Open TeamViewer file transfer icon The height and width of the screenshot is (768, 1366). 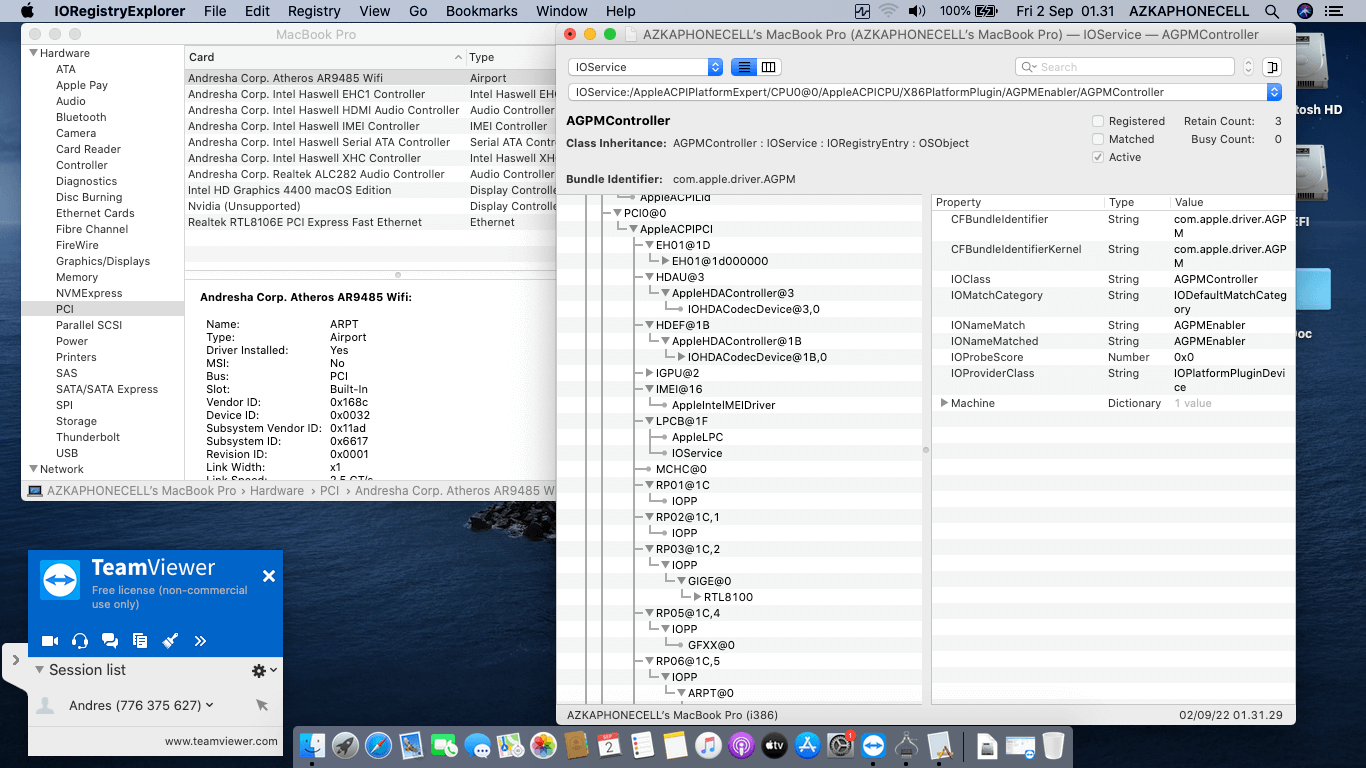pos(140,641)
